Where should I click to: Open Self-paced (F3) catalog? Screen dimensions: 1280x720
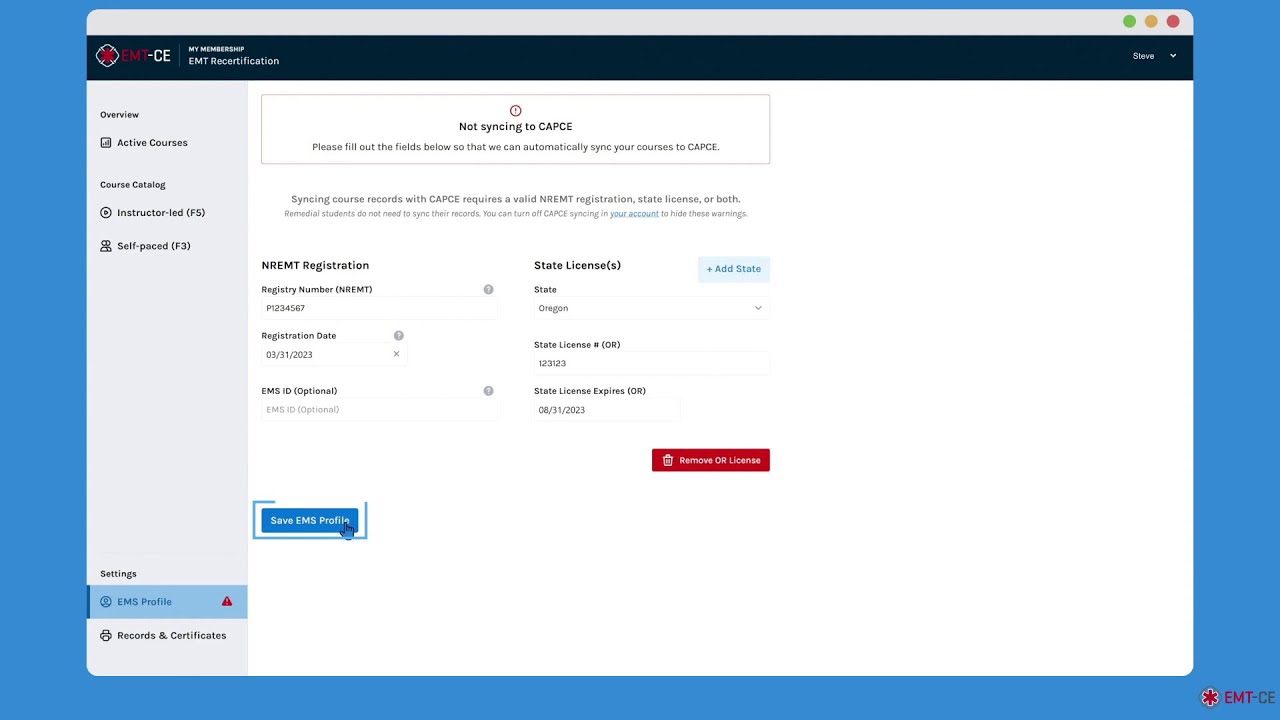pos(153,246)
